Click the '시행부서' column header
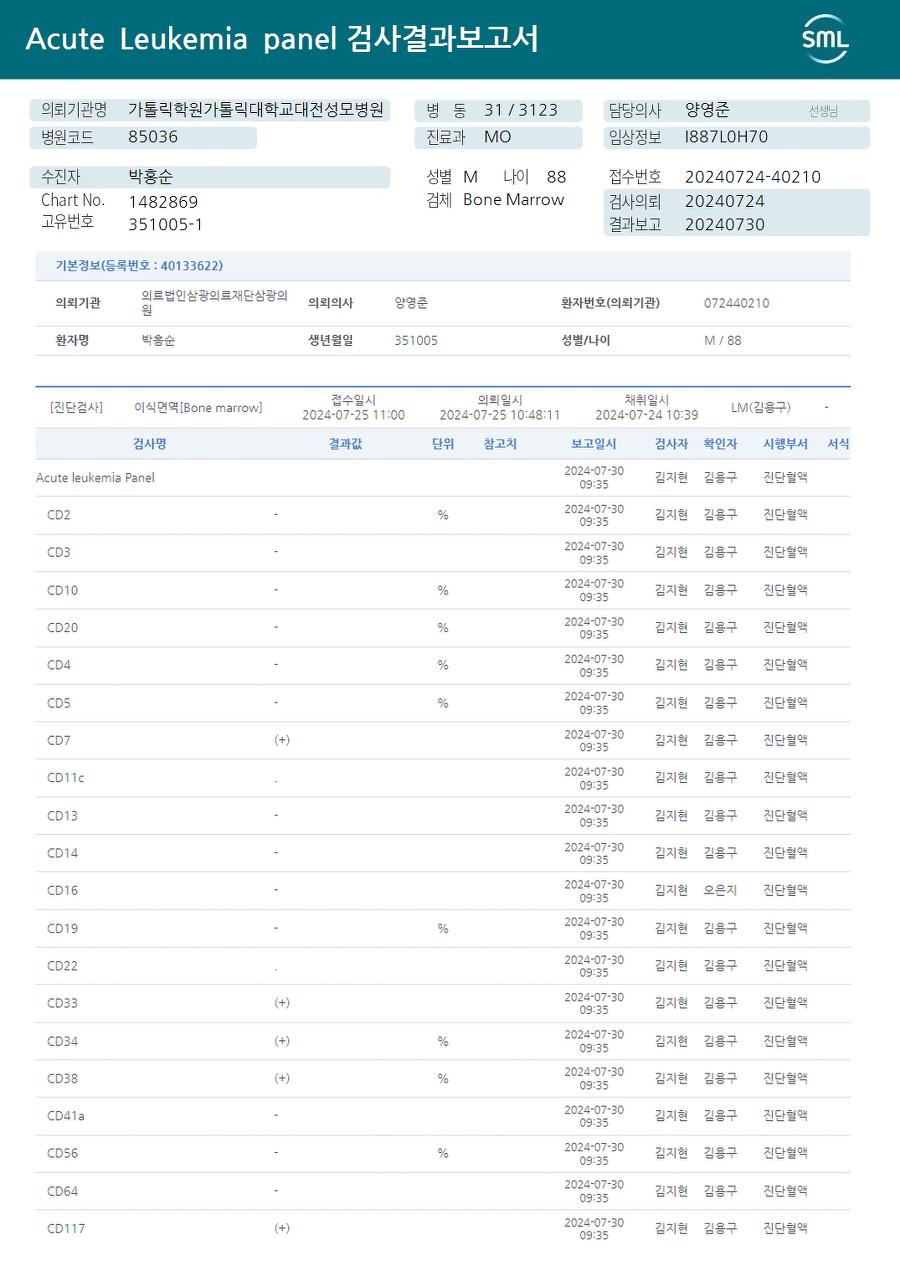900x1271 pixels. click(x=785, y=444)
